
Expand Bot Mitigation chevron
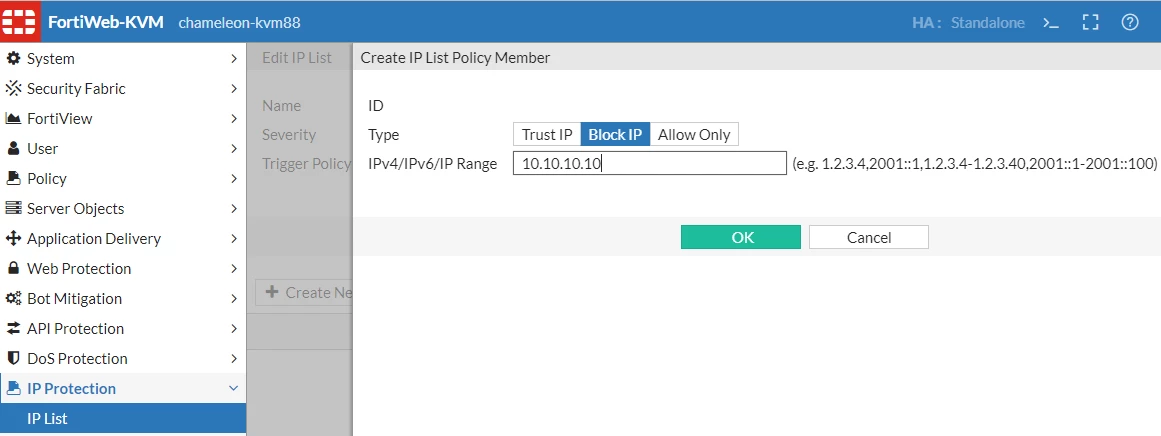click(x=233, y=298)
